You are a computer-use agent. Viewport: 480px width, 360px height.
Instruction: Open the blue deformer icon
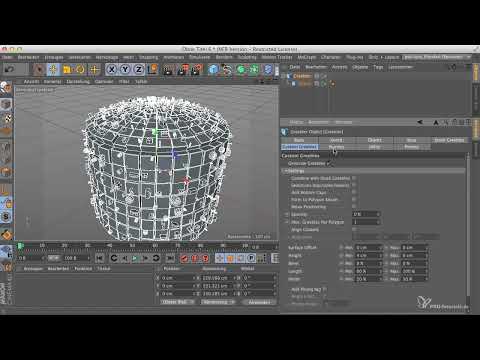(268, 69)
